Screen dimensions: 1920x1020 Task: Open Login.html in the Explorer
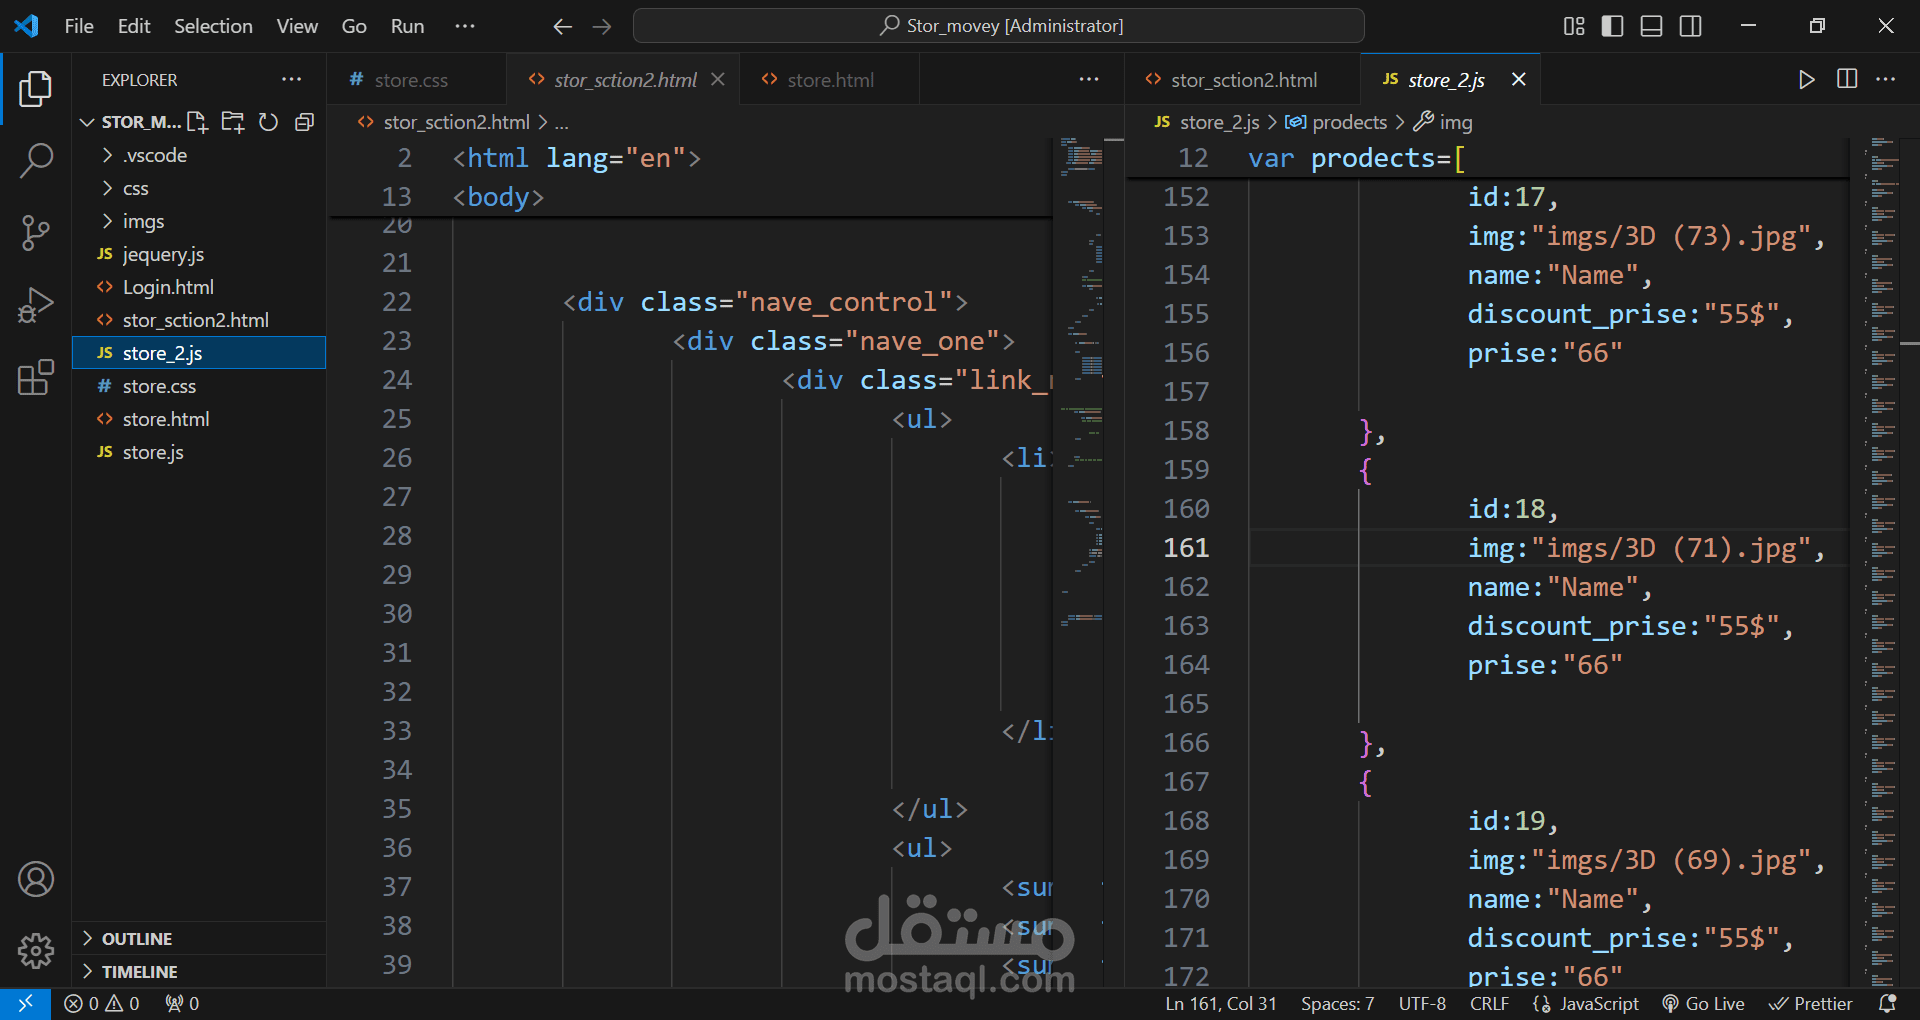point(199,287)
